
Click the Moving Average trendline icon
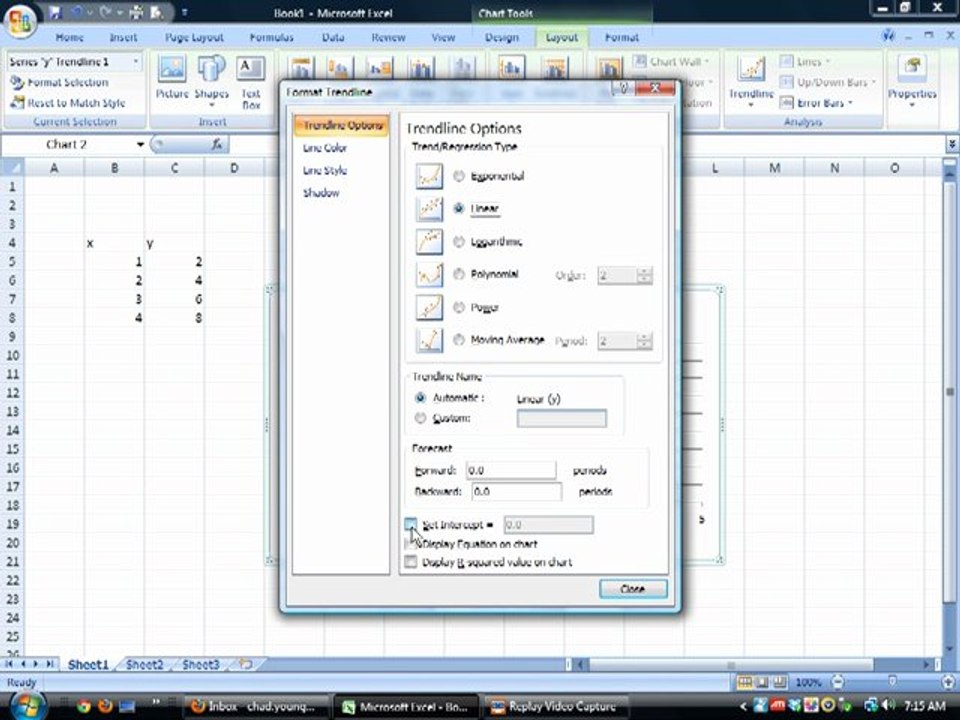click(x=429, y=340)
